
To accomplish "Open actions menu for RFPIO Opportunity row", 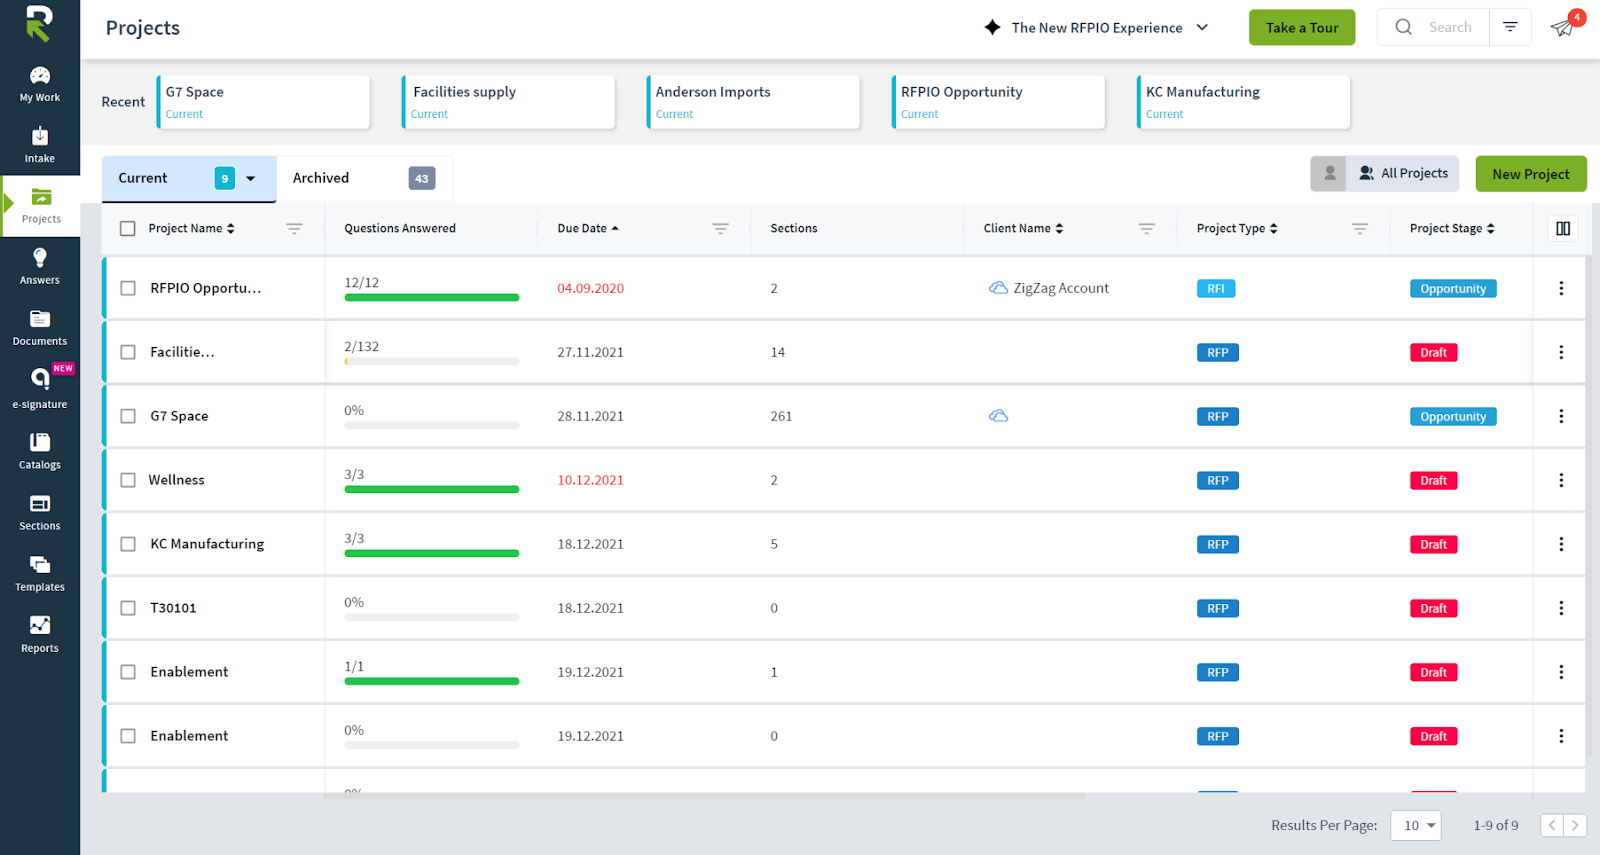I will tap(1561, 288).
